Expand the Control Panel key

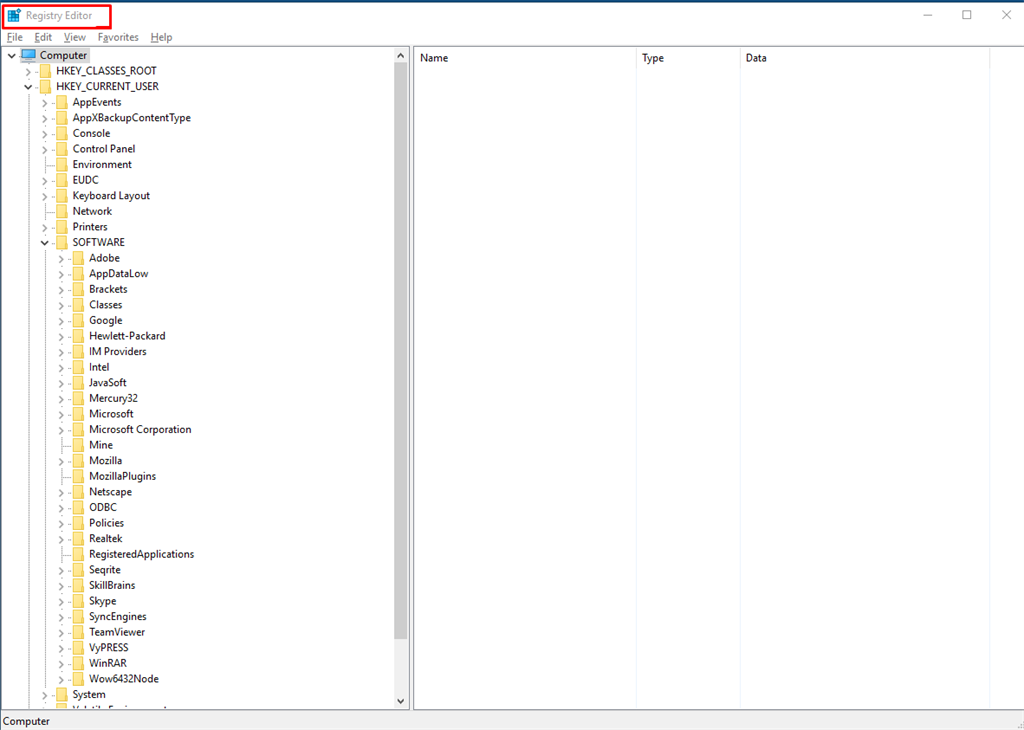pyautogui.click(x=44, y=150)
